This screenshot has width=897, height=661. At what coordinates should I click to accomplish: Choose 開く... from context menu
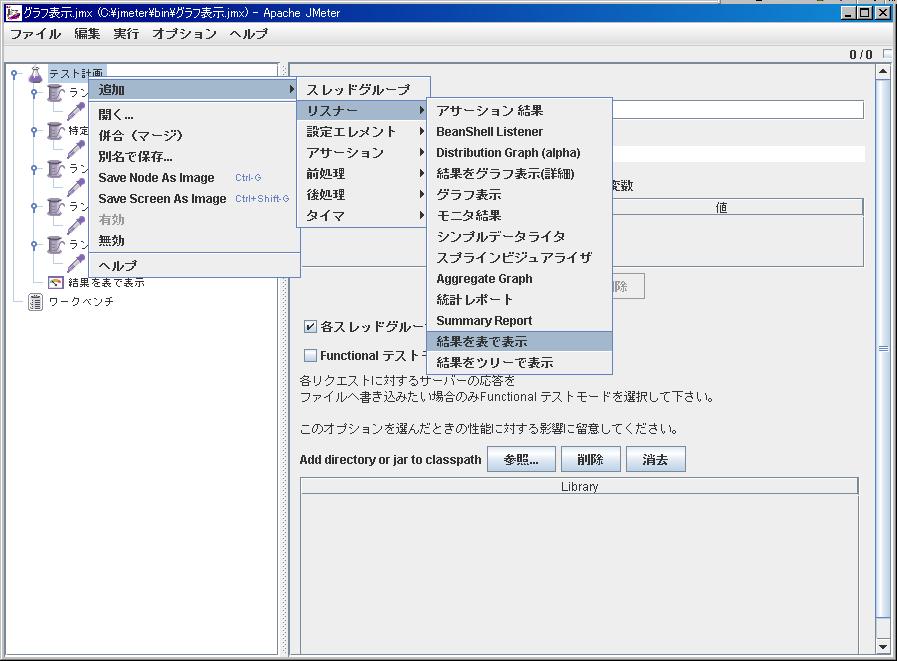pyautogui.click(x=195, y=114)
